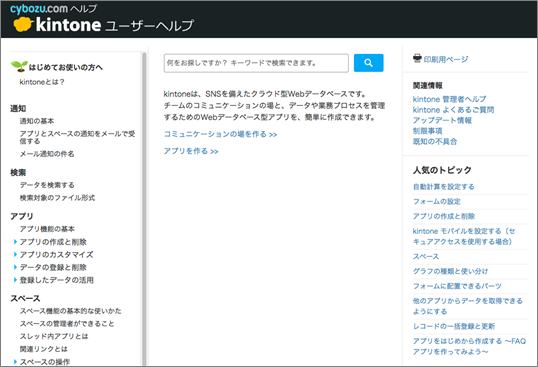This screenshot has width=538, height=367.
Task: Follow the アプリを作る >> link
Action: tap(191, 151)
